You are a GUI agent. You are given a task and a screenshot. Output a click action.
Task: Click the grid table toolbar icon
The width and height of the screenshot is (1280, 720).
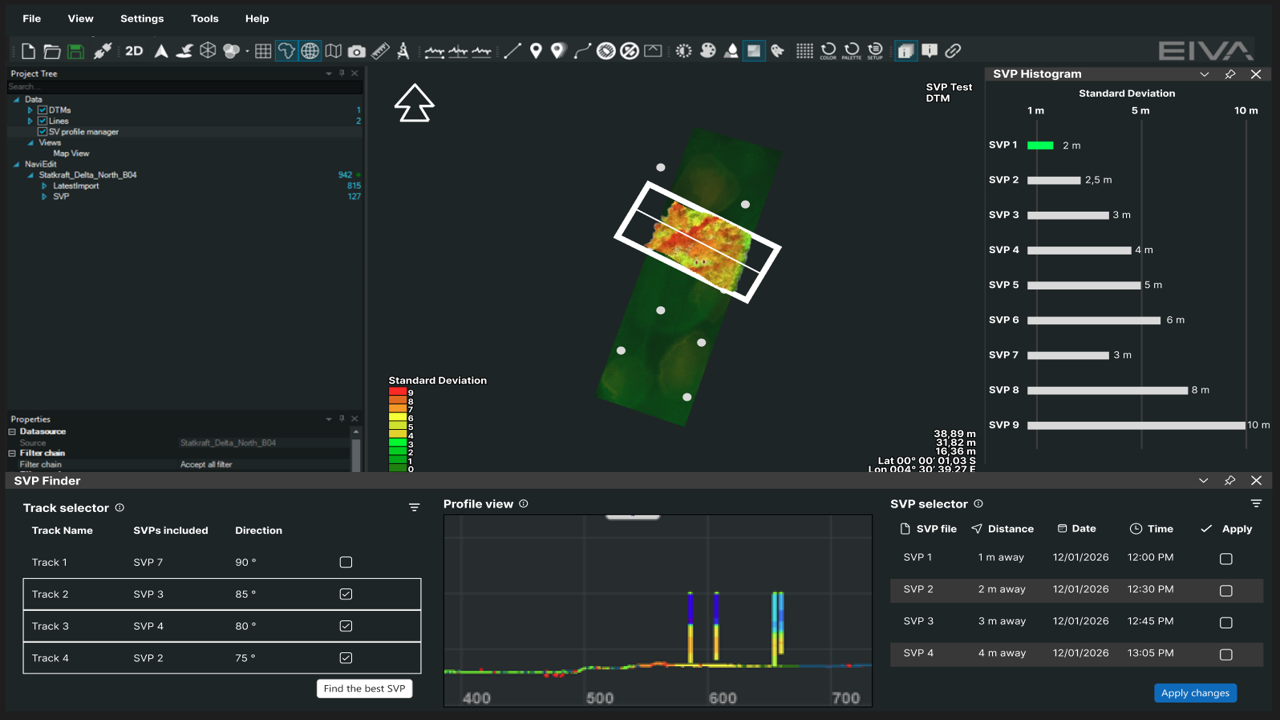point(263,51)
